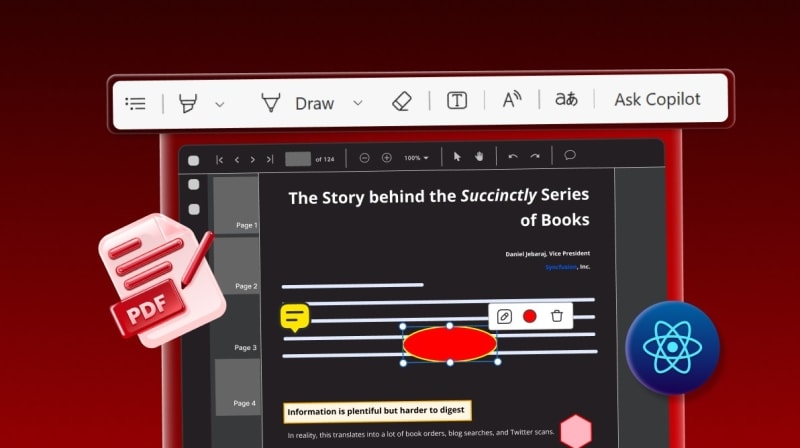Viewport: 800px width, 448px height.
Task: Click the contents list icon in toolbar
Action: pos(136,102)
